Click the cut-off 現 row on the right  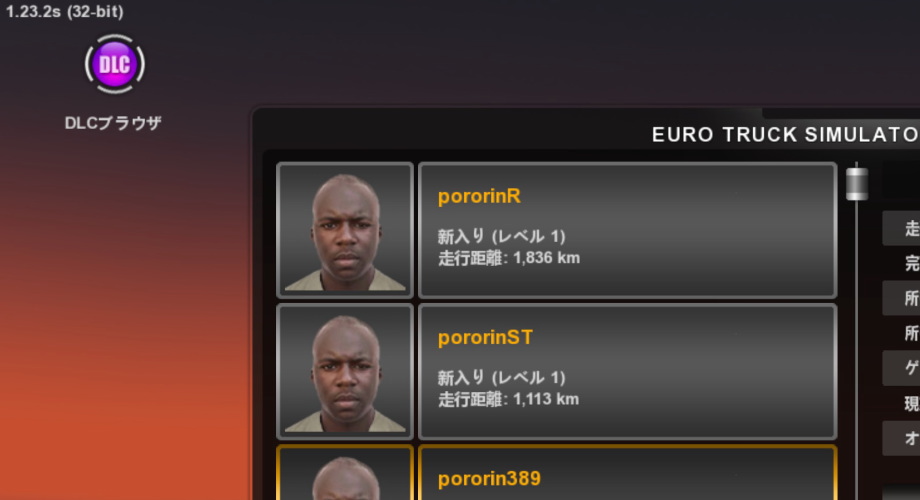tap(901, 403)
